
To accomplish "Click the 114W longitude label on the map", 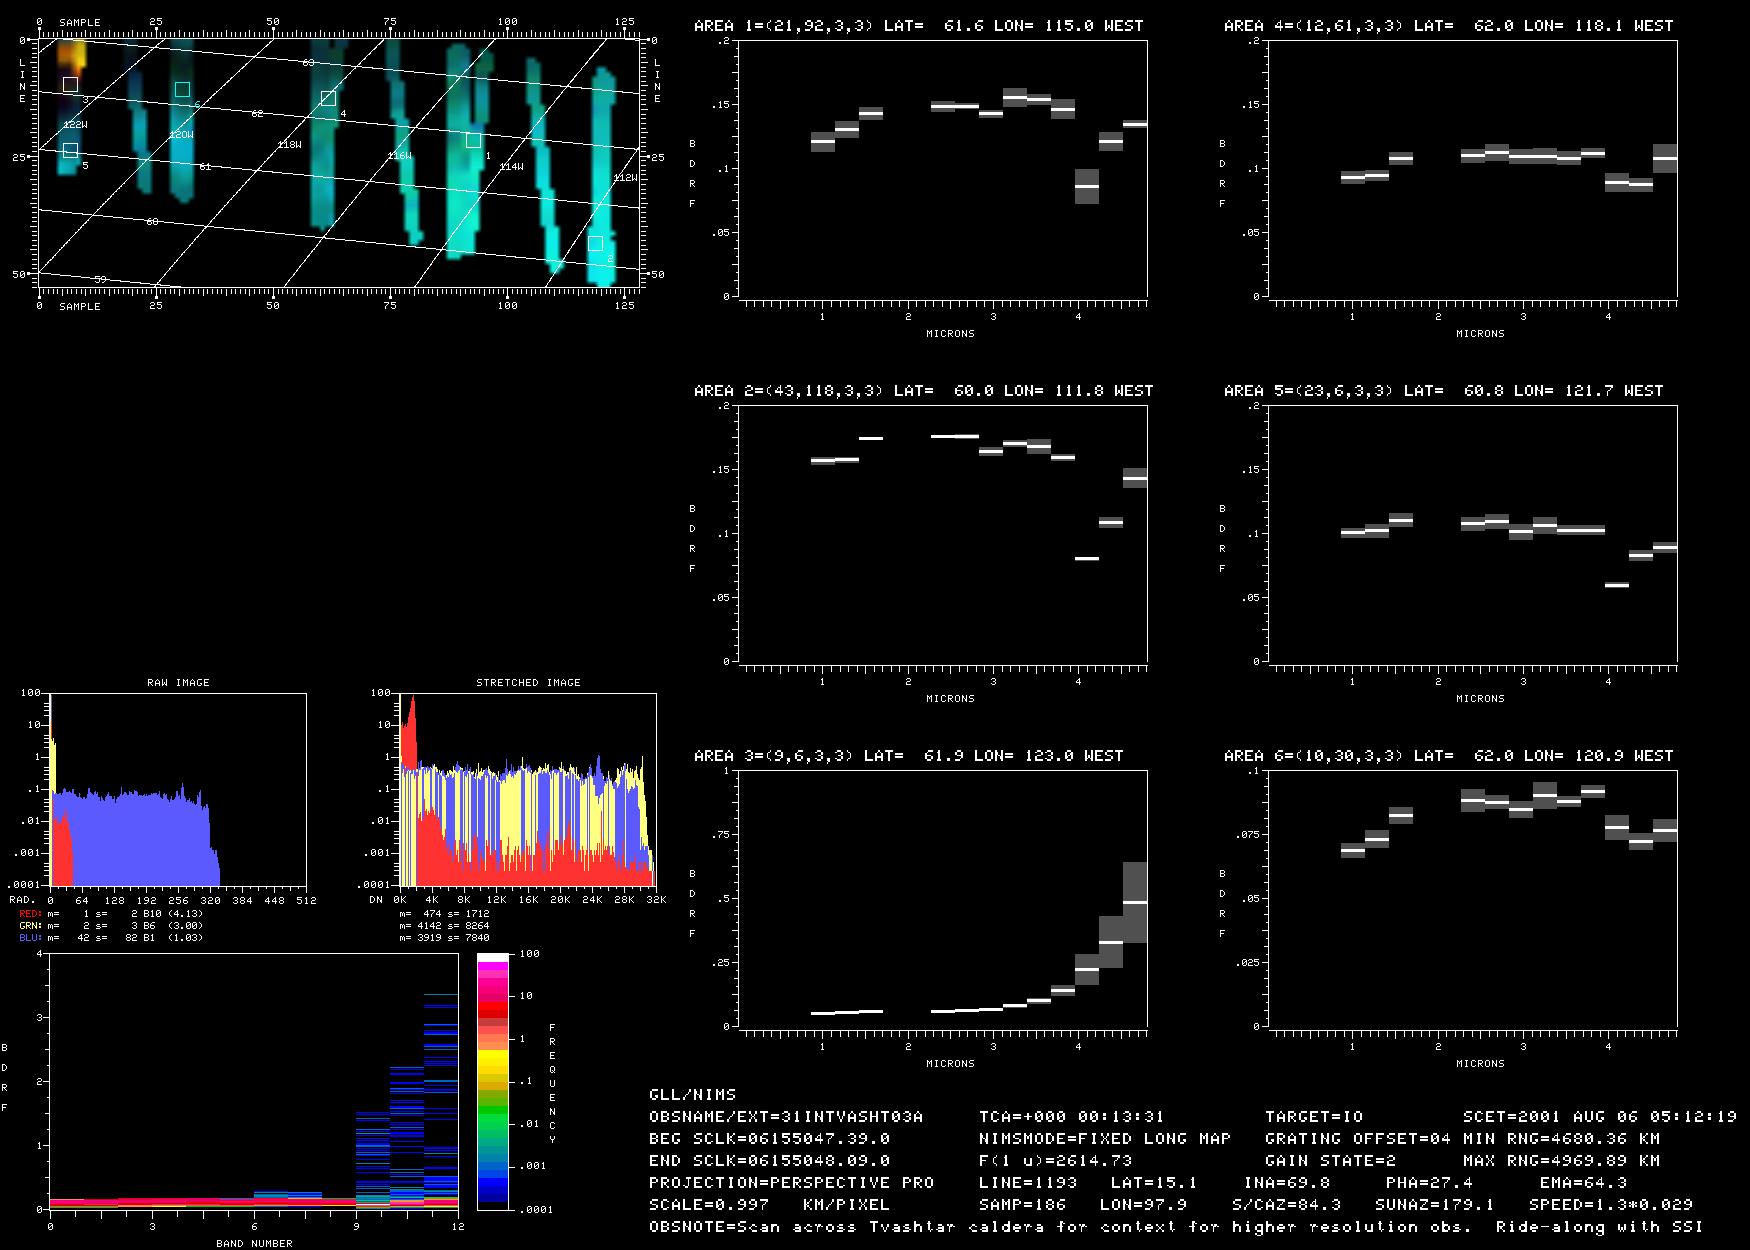I will click(511, 167).
